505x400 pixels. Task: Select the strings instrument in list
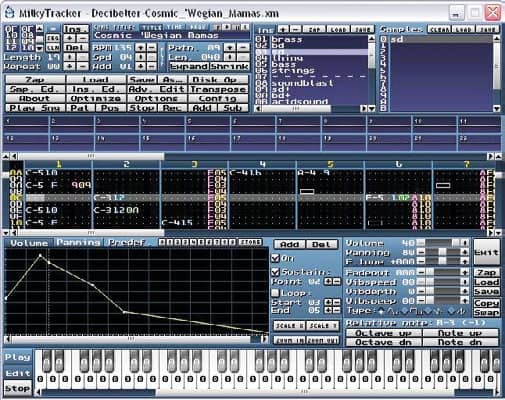pyautogui.click(x=293, y=70)
